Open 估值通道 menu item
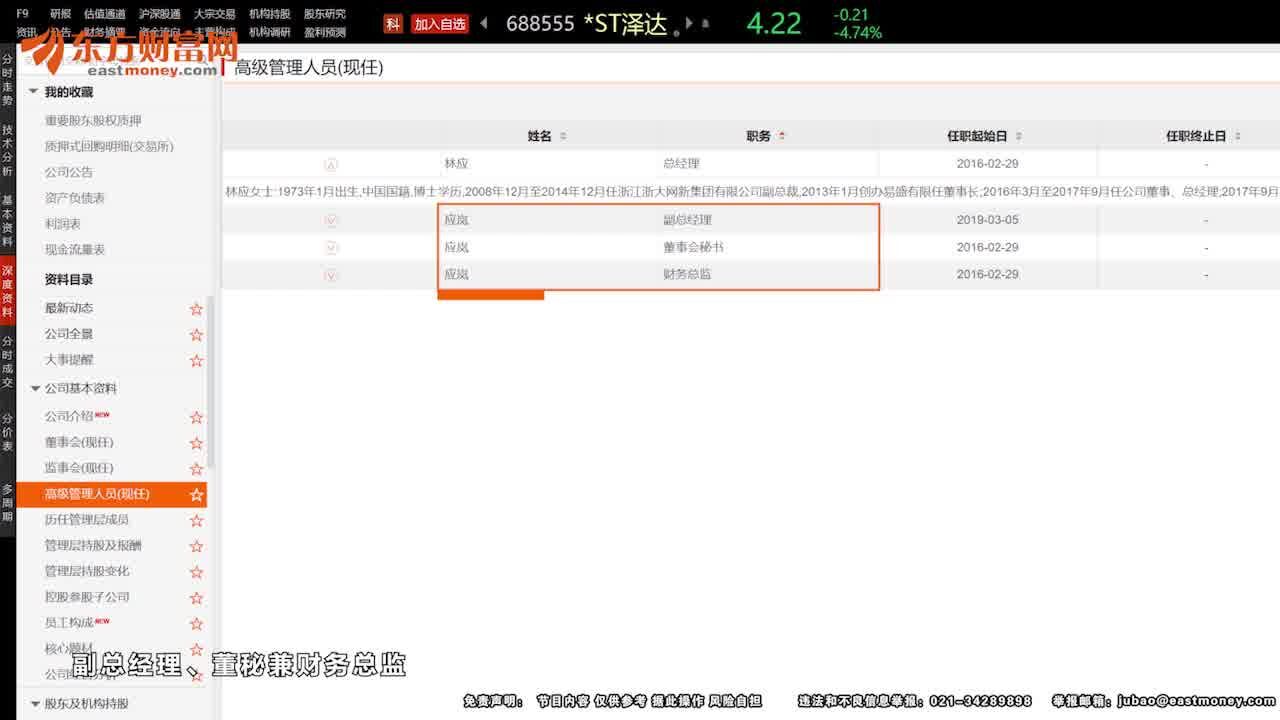Screen dimensions: 1280x720 click(105, 14)
